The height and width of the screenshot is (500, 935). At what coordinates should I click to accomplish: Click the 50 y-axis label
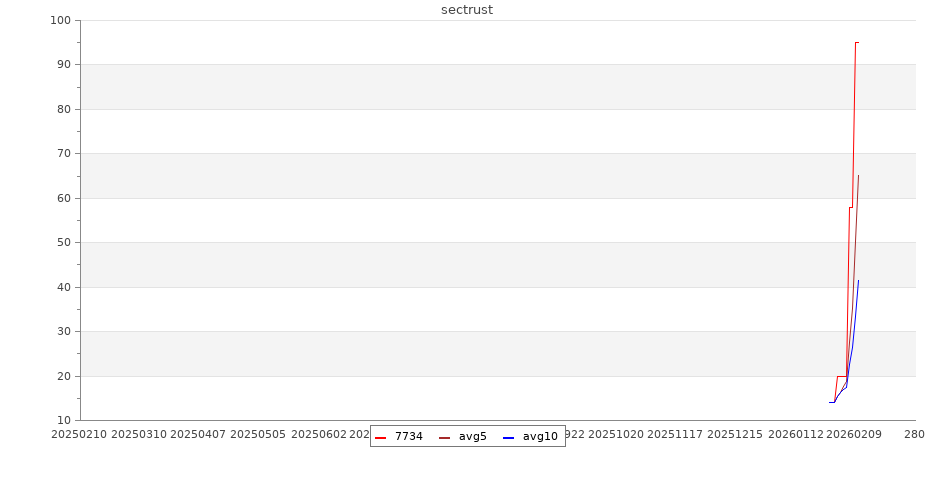click(64, 243)
